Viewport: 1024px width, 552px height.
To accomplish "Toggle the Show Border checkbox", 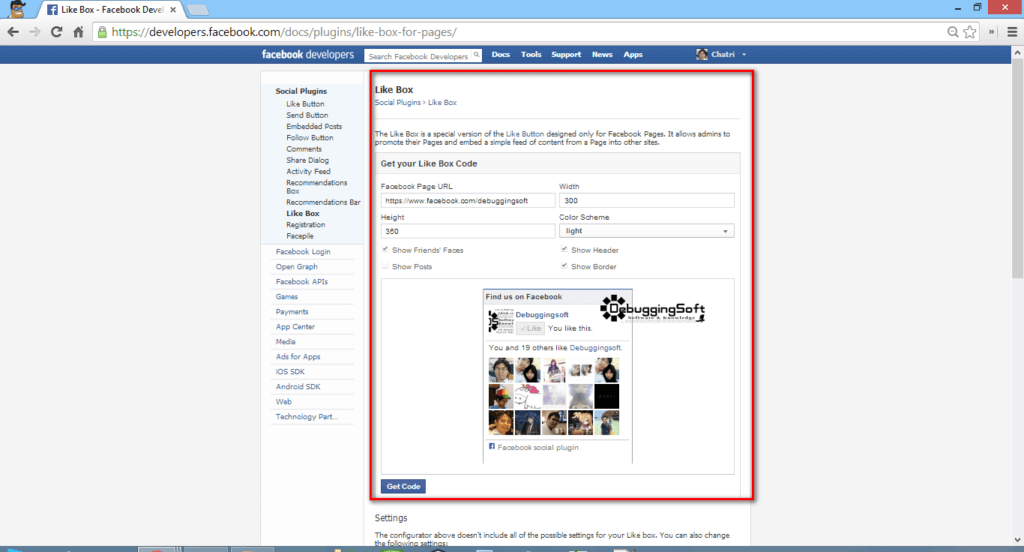I will point(564,266).
